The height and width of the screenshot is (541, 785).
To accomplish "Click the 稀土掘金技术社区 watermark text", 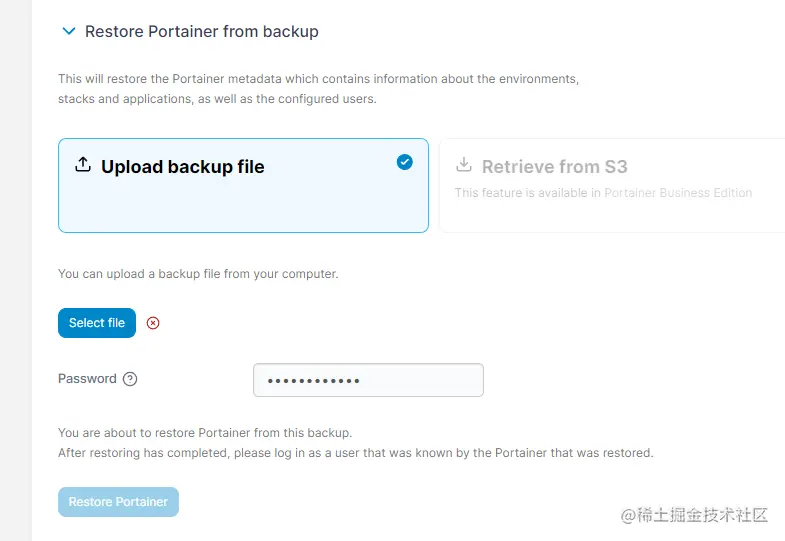I will (703, 515).
